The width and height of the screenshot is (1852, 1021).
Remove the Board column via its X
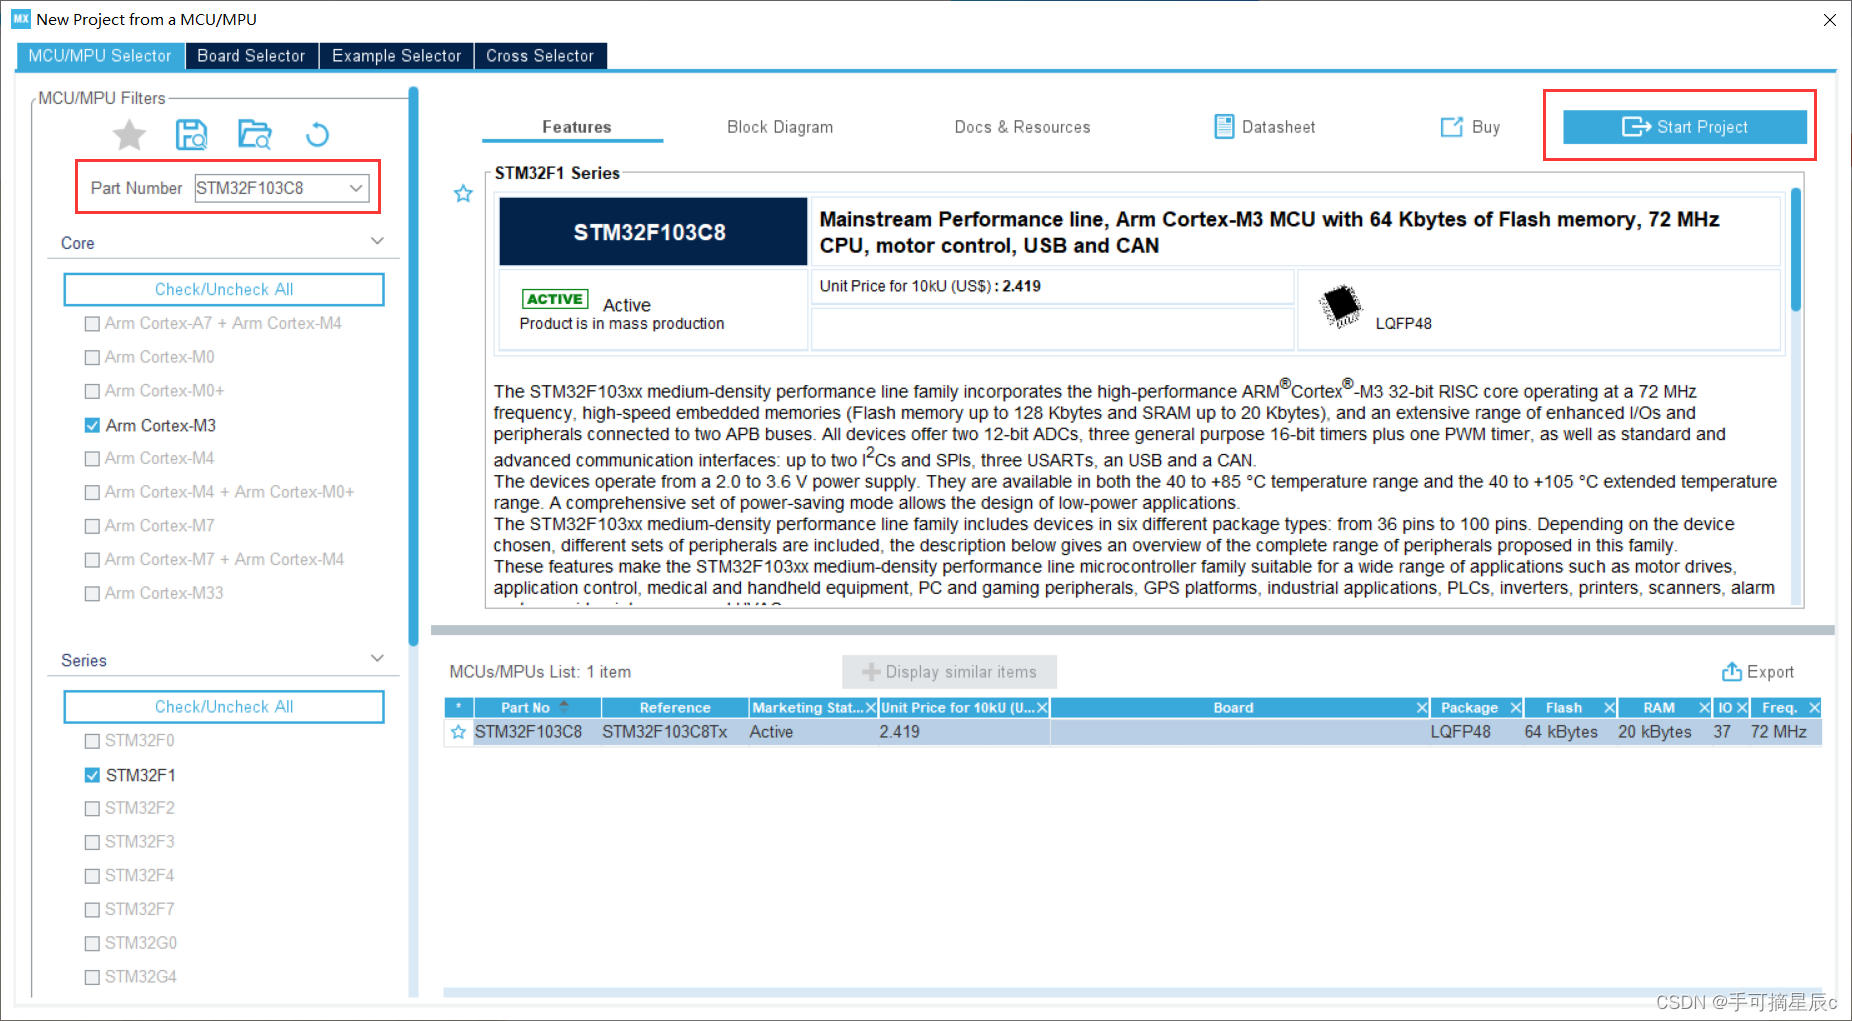click(x=1422, y=708)
